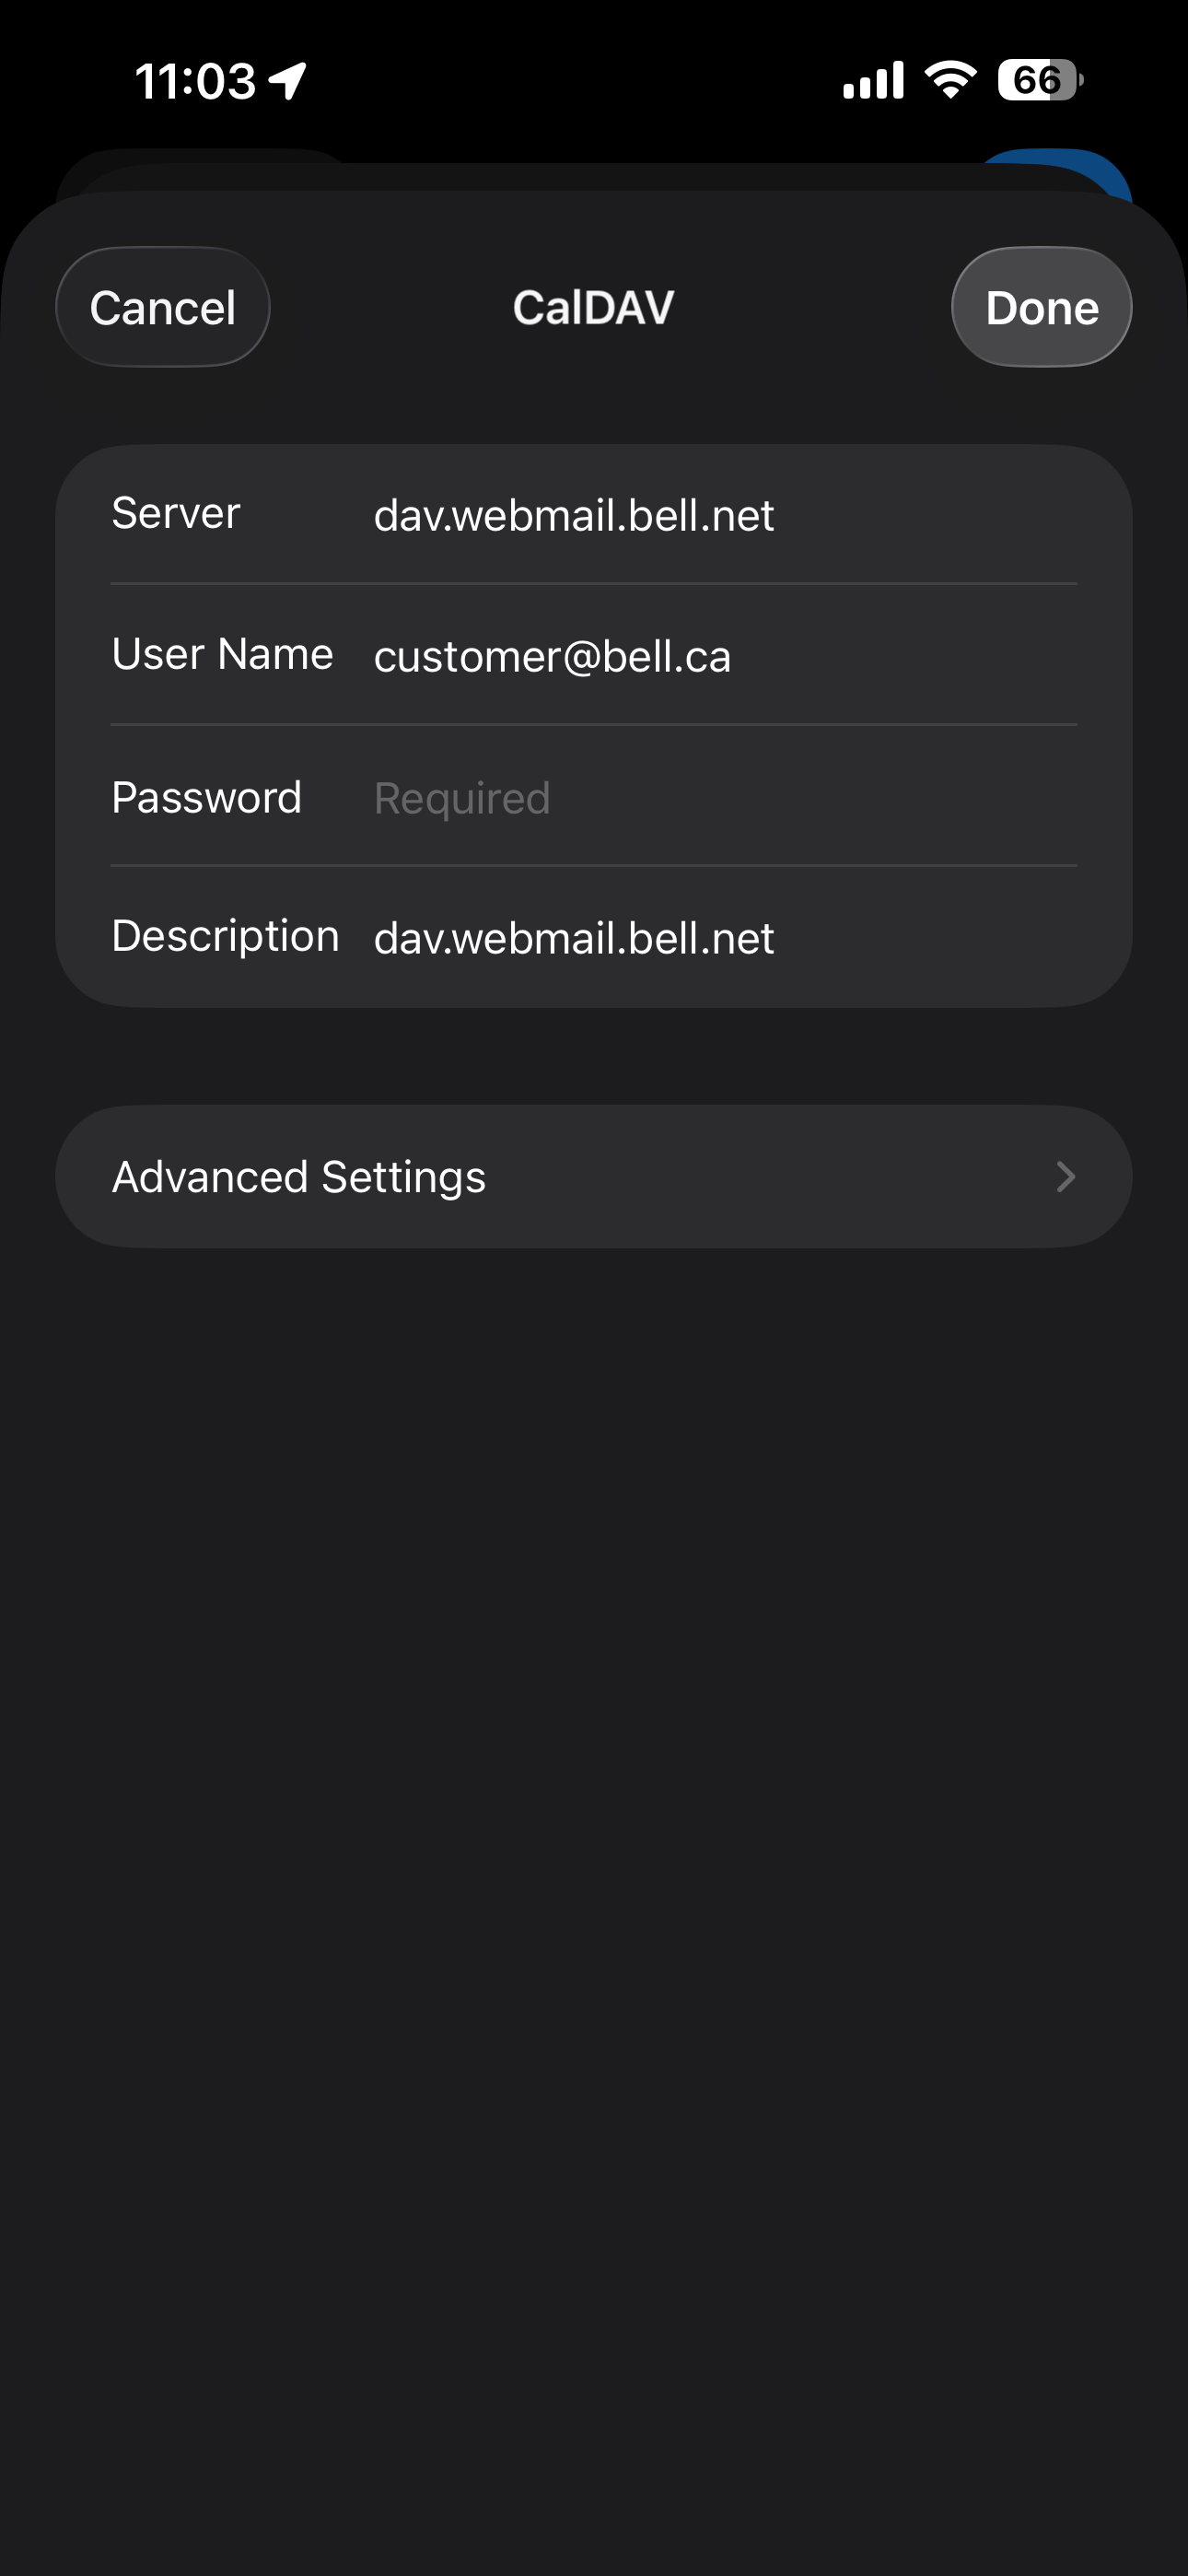Tap the 11:03 clock in status bar

tap(195, 81)
